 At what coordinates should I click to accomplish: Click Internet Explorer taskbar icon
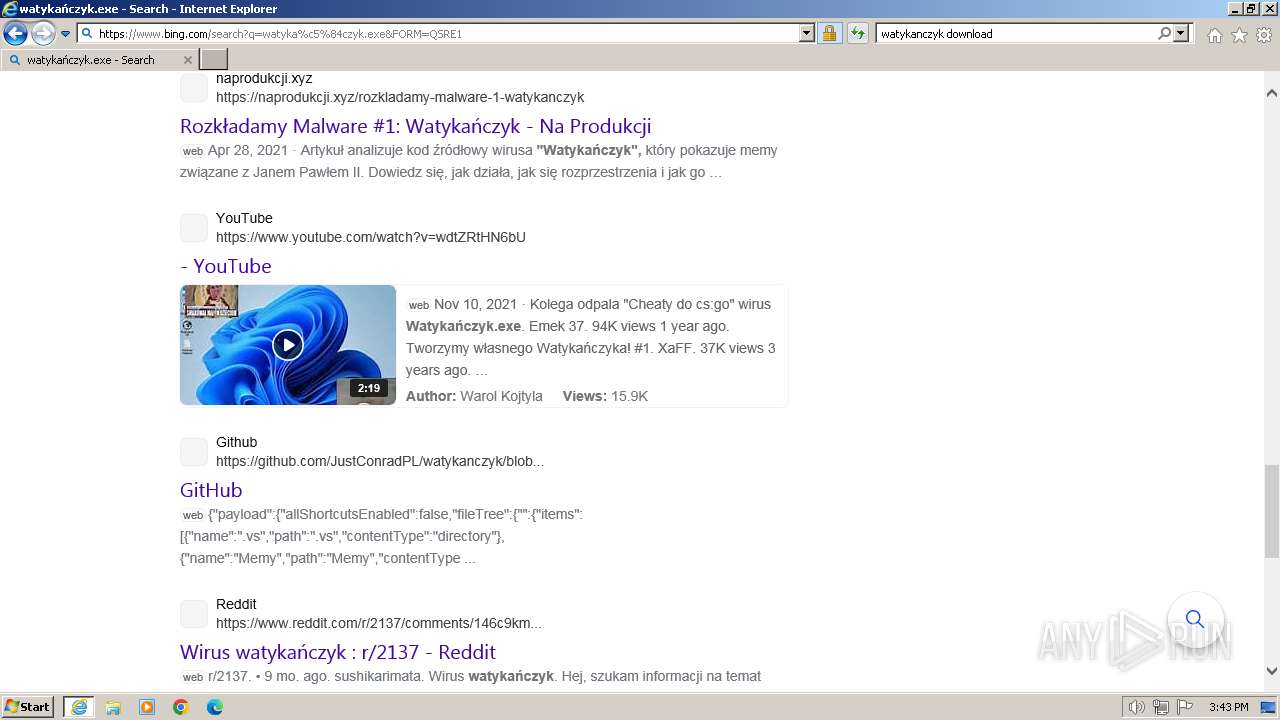(x=79, y=707)
